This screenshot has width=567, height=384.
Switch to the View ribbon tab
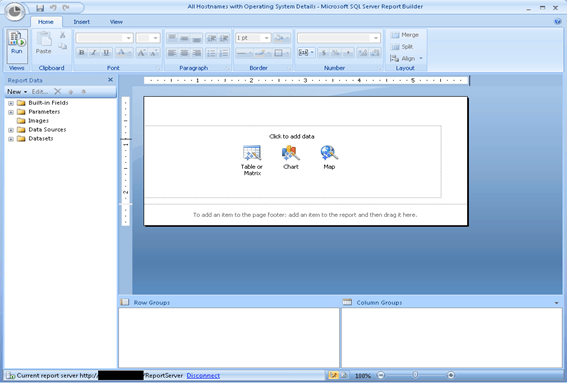(116, 22)
